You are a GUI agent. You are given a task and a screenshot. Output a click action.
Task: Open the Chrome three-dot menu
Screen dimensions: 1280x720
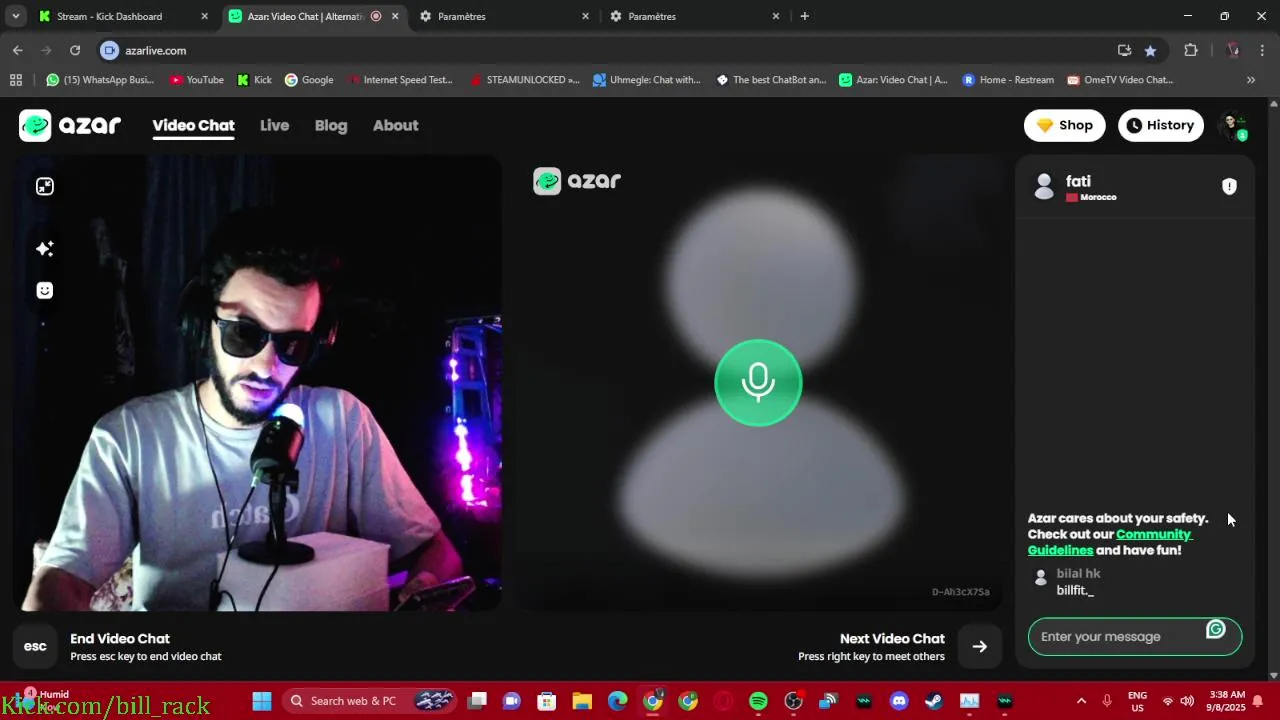(x=1263, y=50)
